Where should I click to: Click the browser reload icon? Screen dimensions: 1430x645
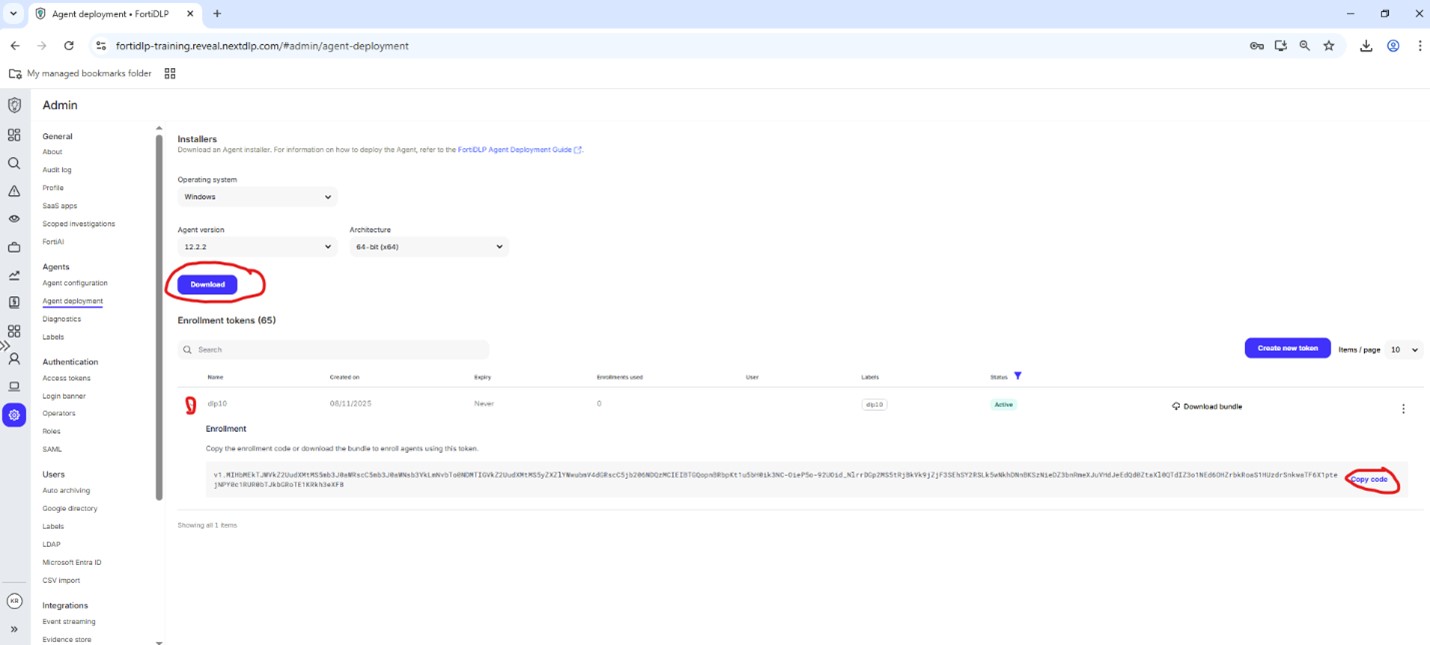[68, 45]
